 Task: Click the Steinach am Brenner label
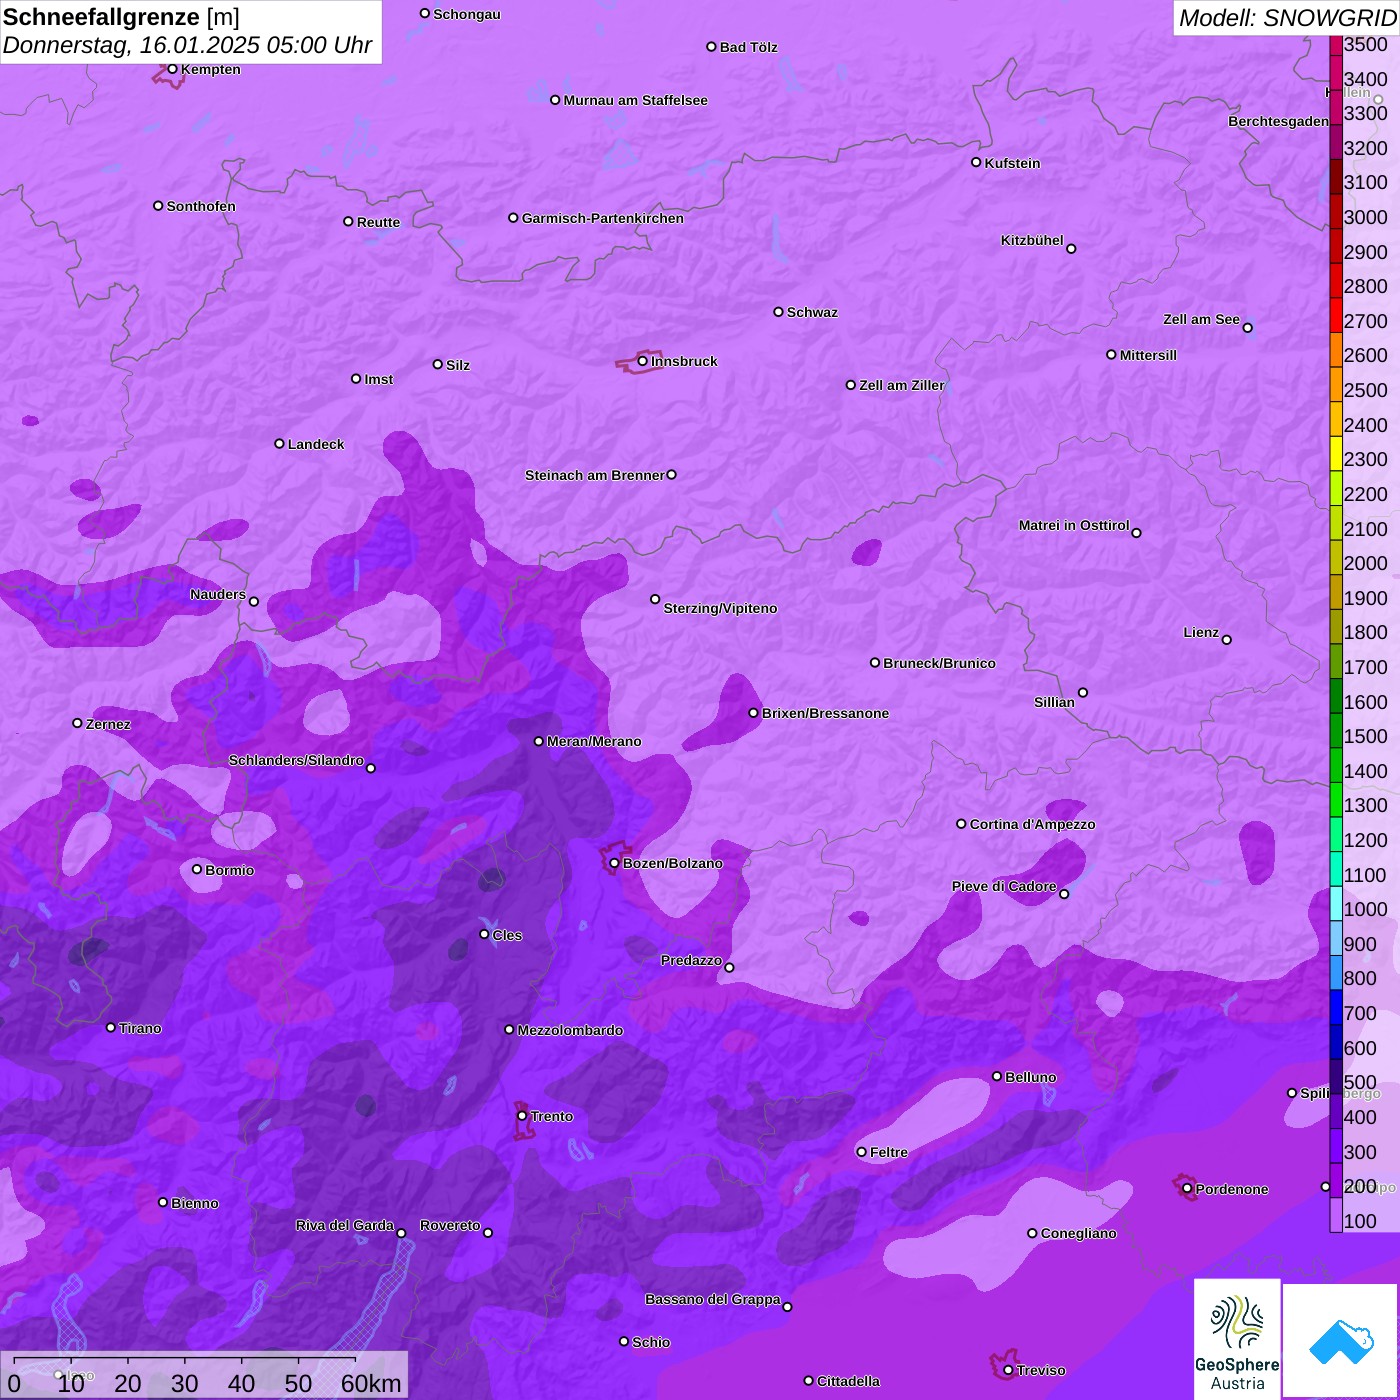click(x=594, y=475)
